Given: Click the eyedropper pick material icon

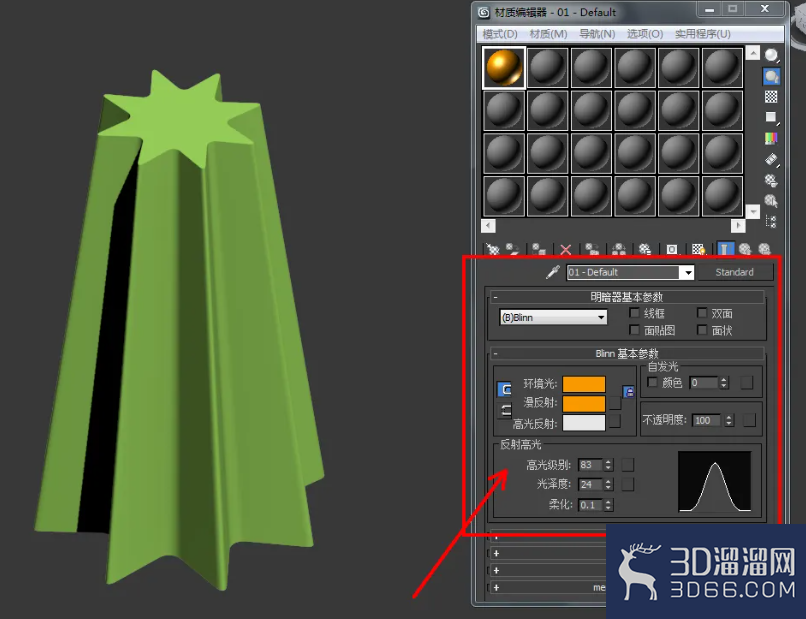Looking at the screenshot, I should [553, 271].
